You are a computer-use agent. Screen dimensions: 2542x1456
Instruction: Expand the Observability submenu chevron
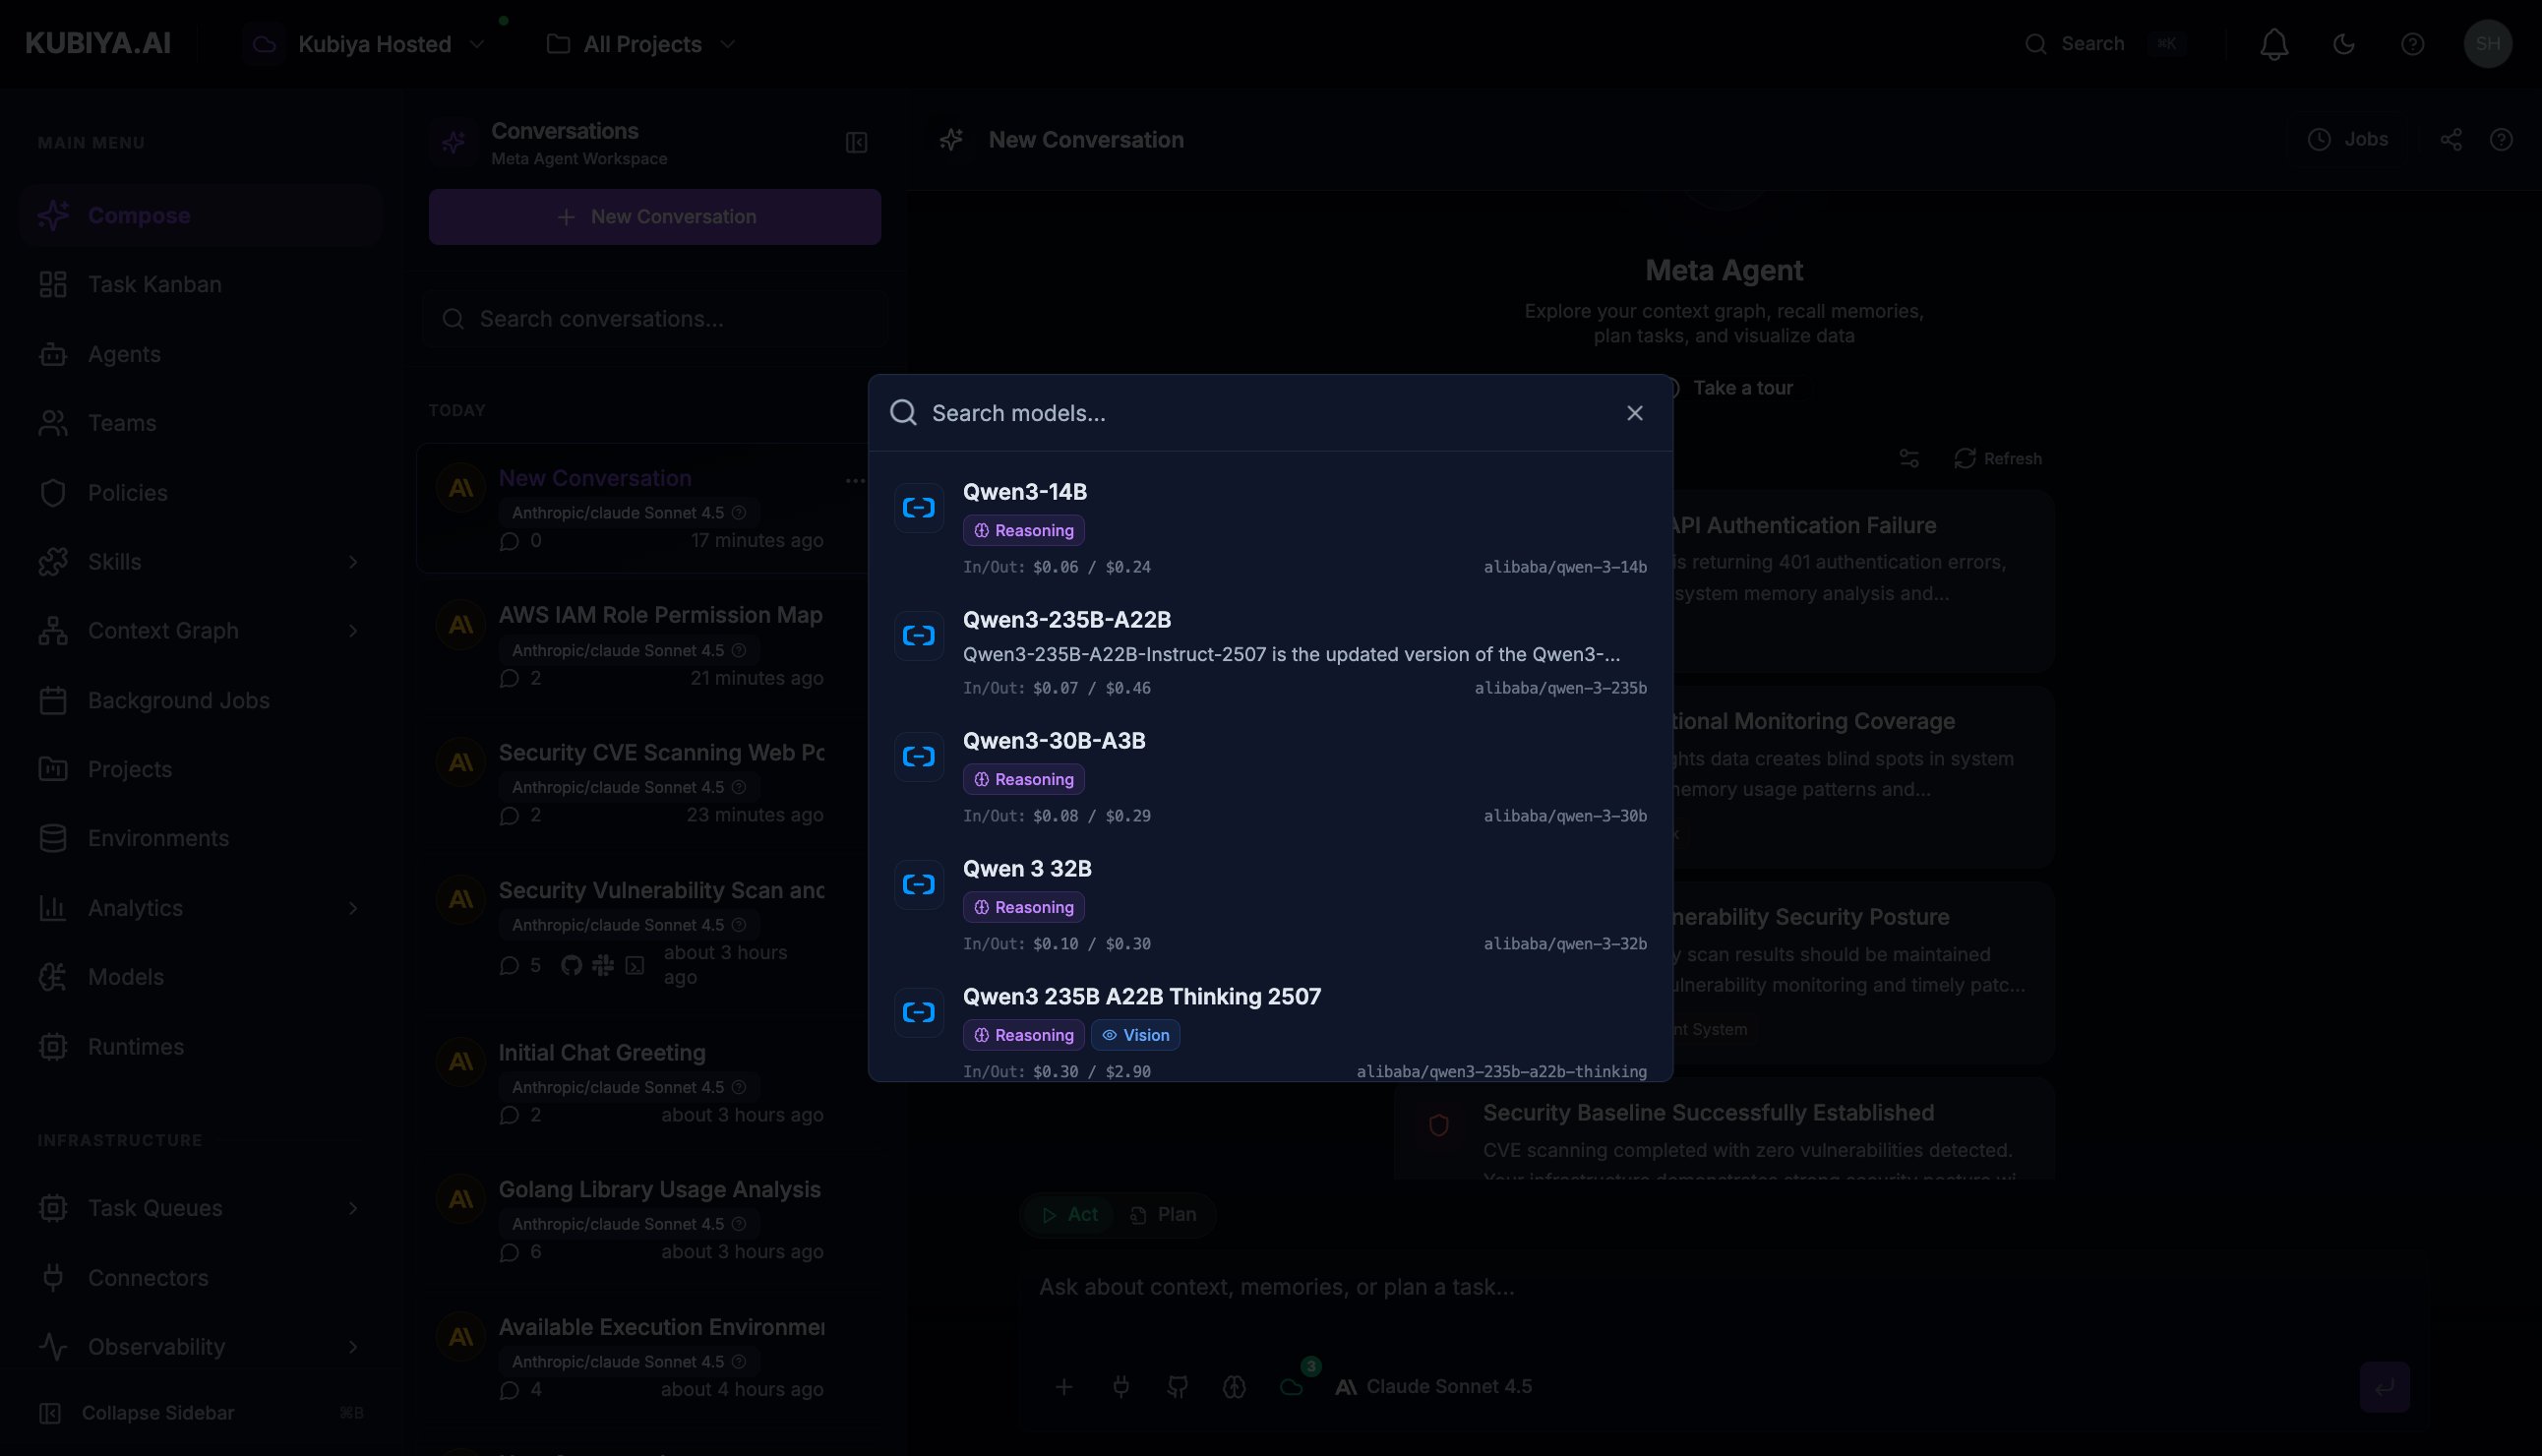(352, 1347)
